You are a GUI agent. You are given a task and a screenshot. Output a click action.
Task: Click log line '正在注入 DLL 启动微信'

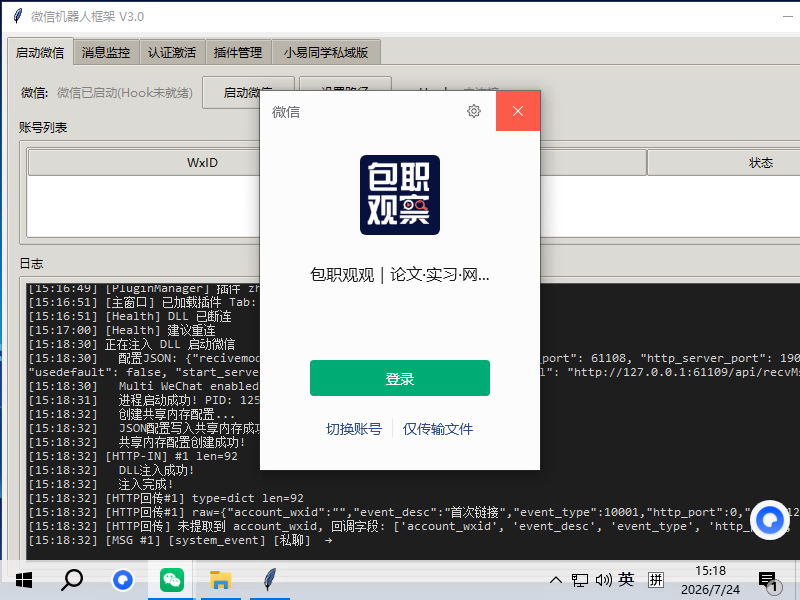pyautogui.click(x=132, y=344)
